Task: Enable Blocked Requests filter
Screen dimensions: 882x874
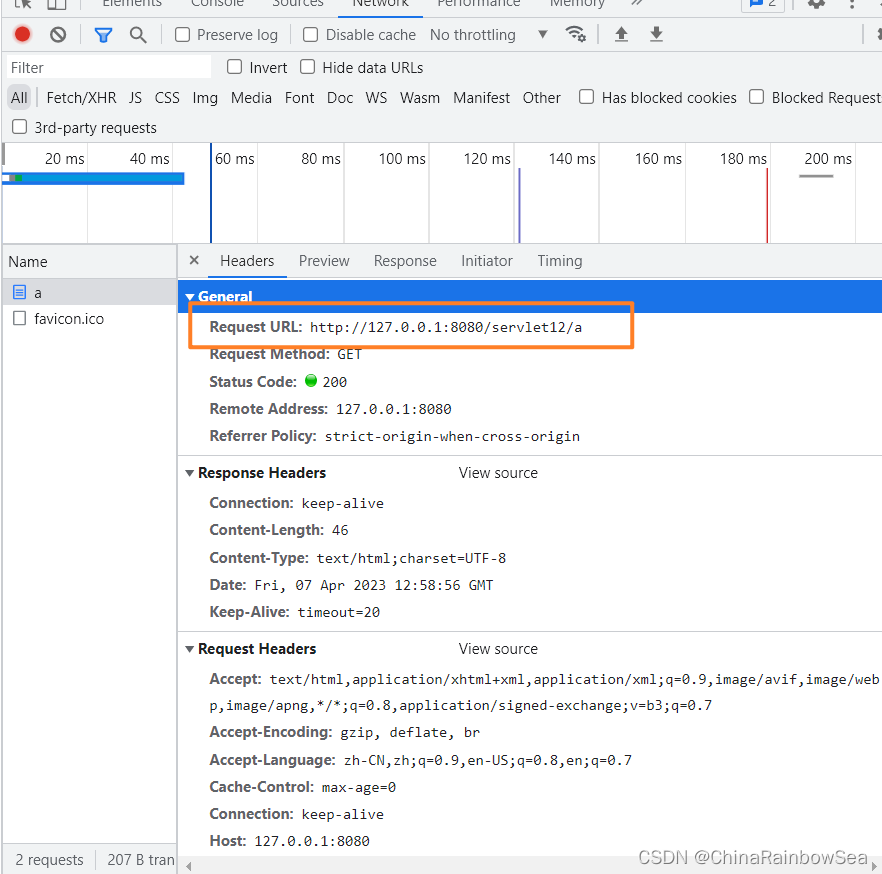Action: pyautogui.click(x=757, y=97)
